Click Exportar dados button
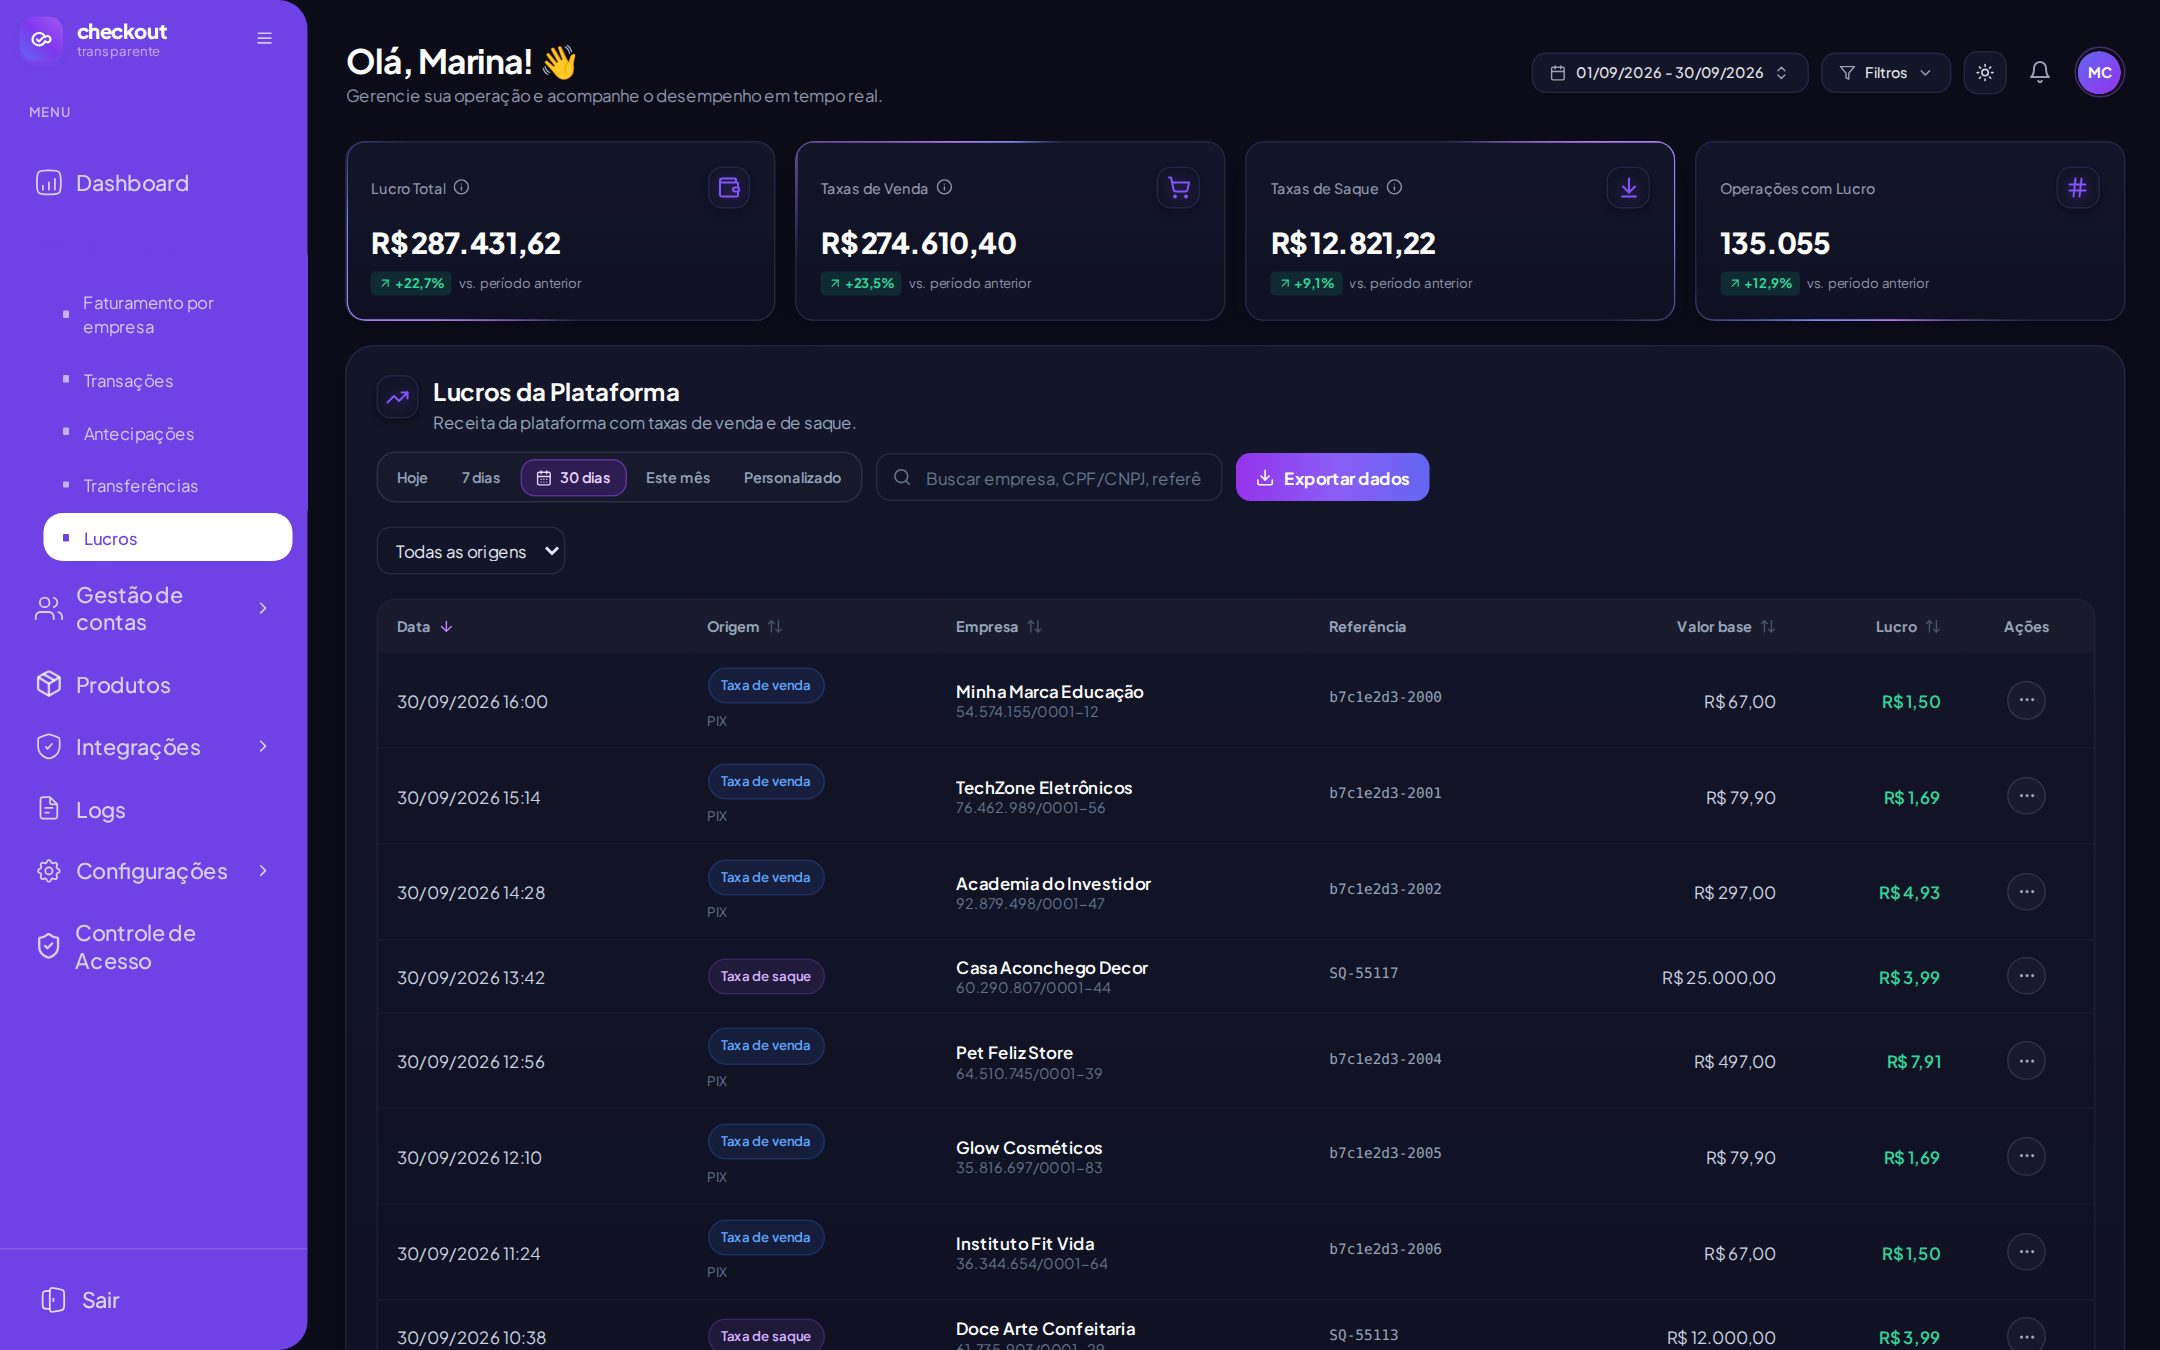Viewport: 2160px width, 1350px height. point(1332,478)
